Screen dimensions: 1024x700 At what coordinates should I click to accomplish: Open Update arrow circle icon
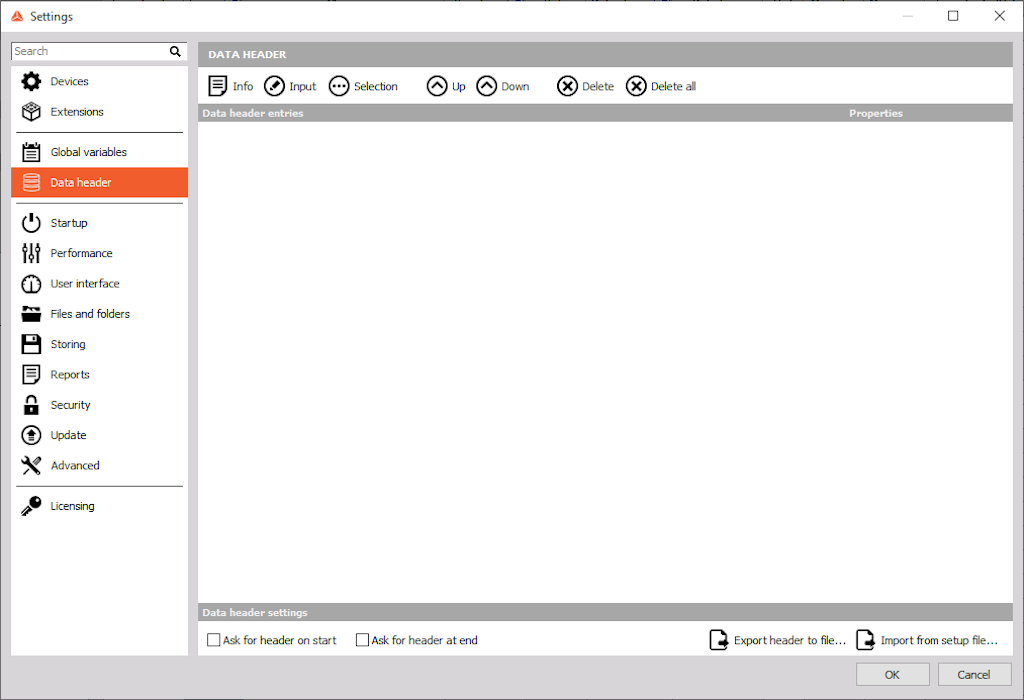pos(31,435)
